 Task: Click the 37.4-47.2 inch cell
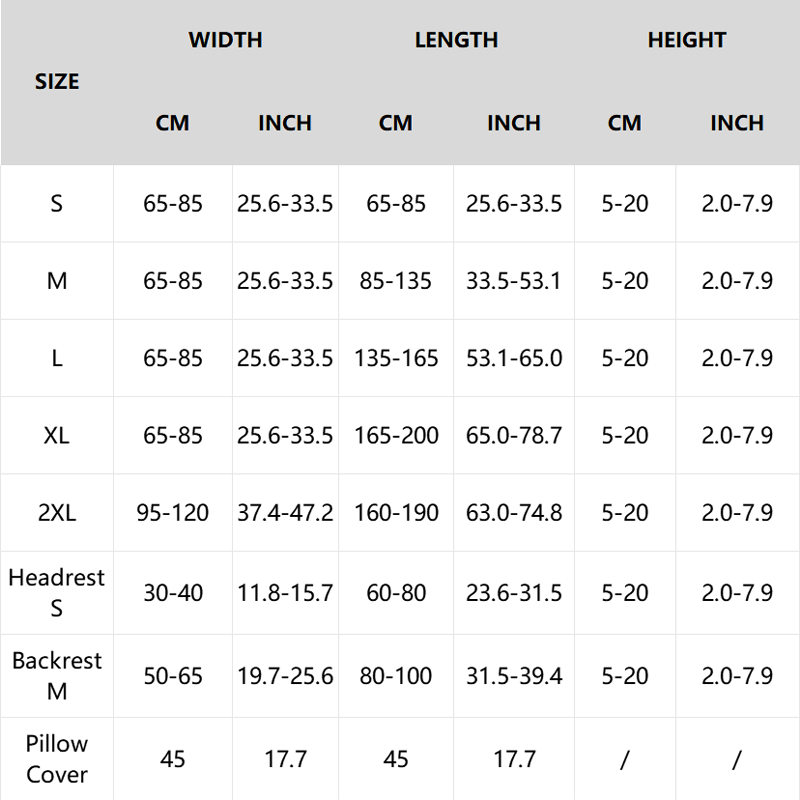(x=285, y=513)
